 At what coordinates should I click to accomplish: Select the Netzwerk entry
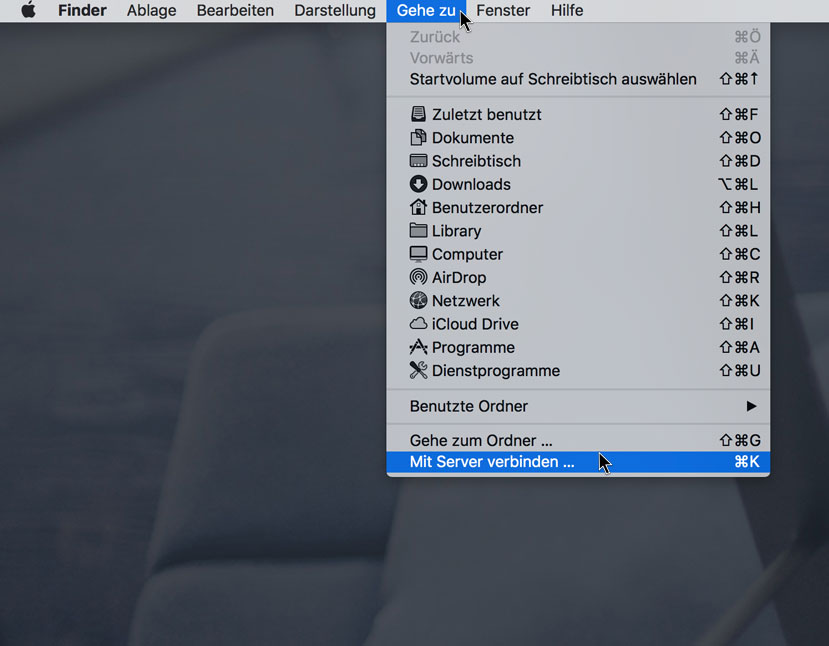pyautogui.click(x=578, y=300)
